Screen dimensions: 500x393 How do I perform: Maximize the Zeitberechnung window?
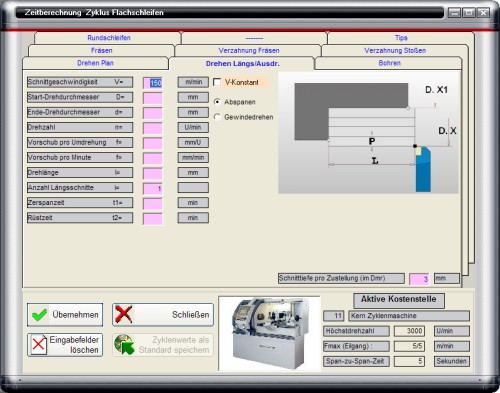[469, 13]
